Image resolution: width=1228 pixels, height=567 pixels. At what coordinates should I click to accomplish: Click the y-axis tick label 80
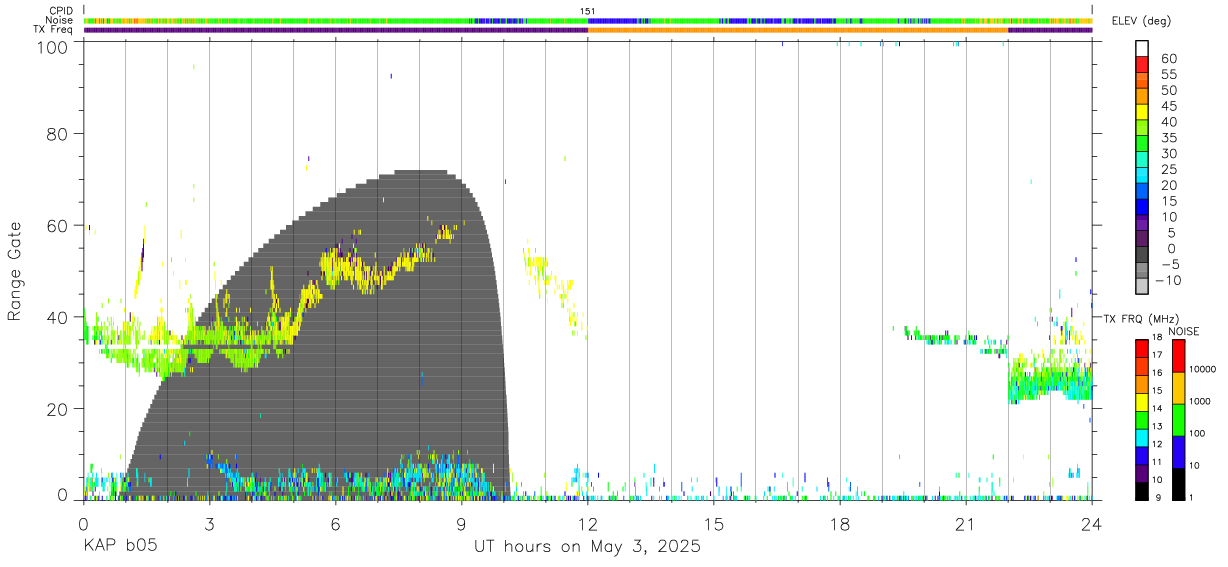[x=56, y=134]
